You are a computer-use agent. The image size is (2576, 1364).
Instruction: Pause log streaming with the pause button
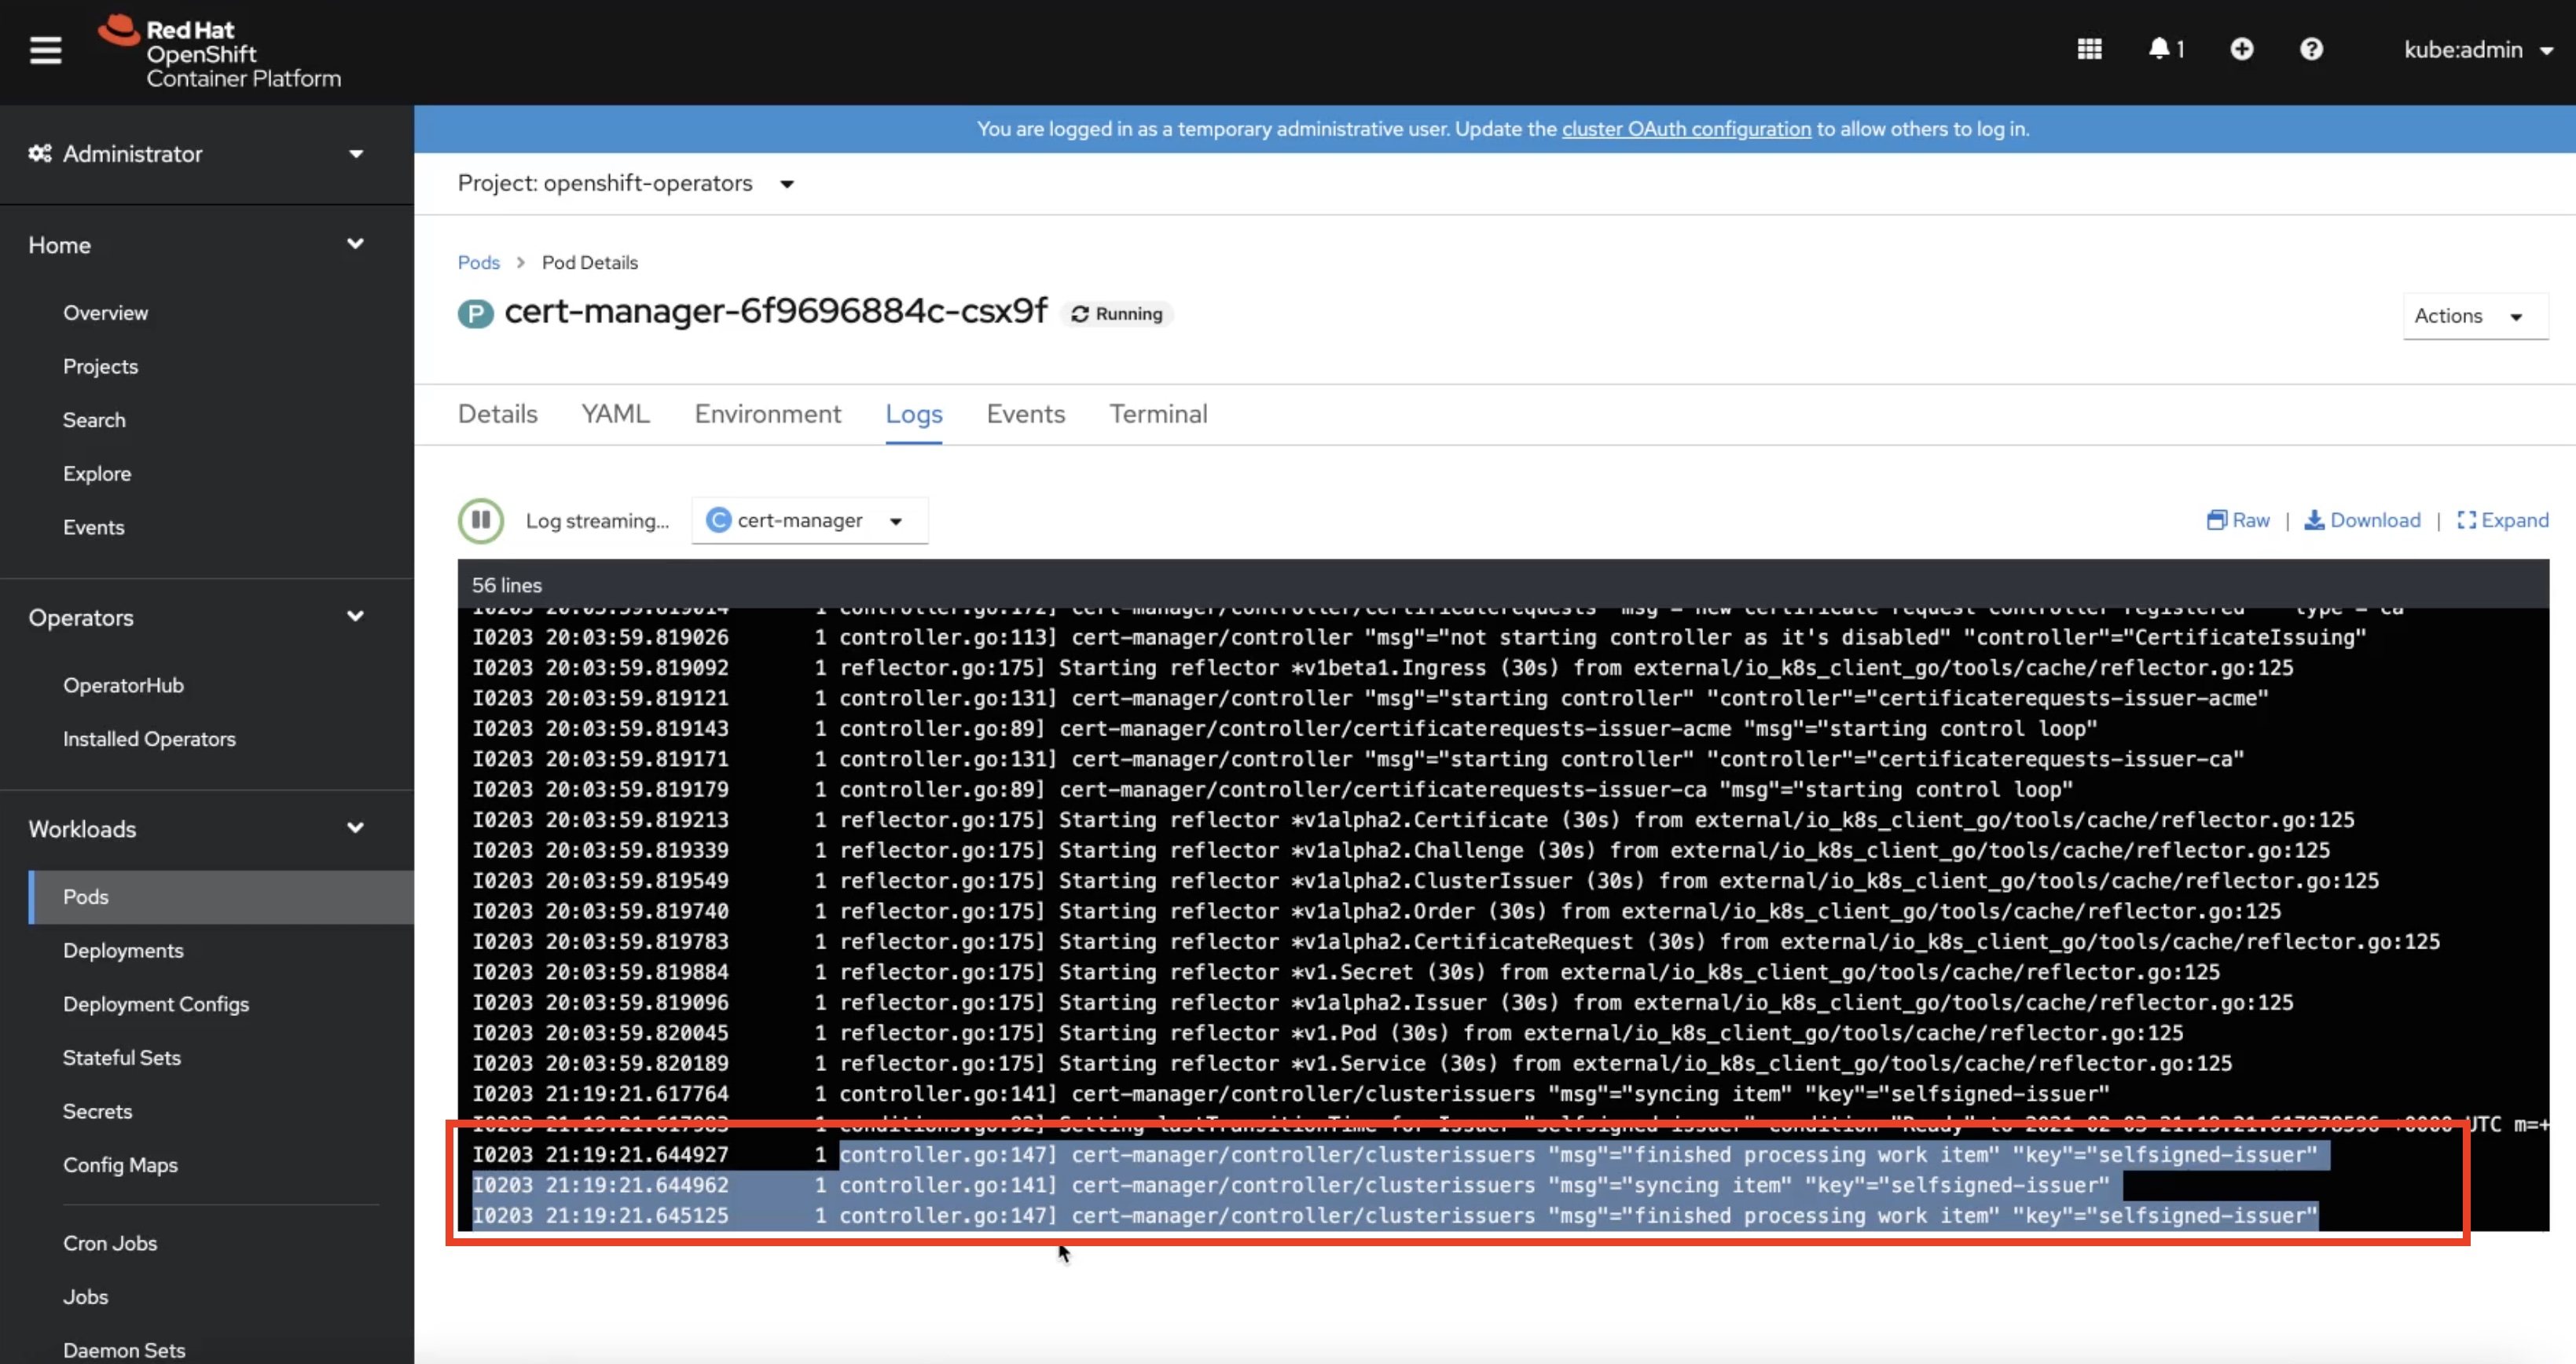481,520
